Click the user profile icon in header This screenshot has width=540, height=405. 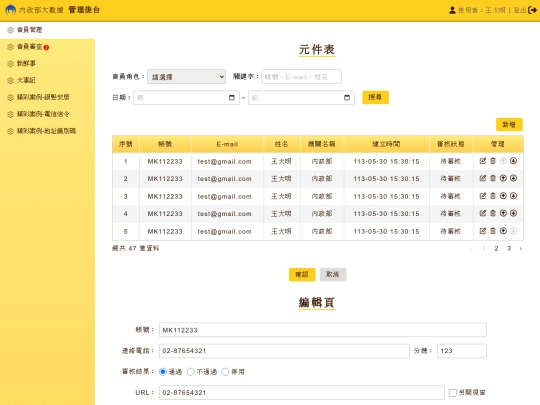(452, 10)
